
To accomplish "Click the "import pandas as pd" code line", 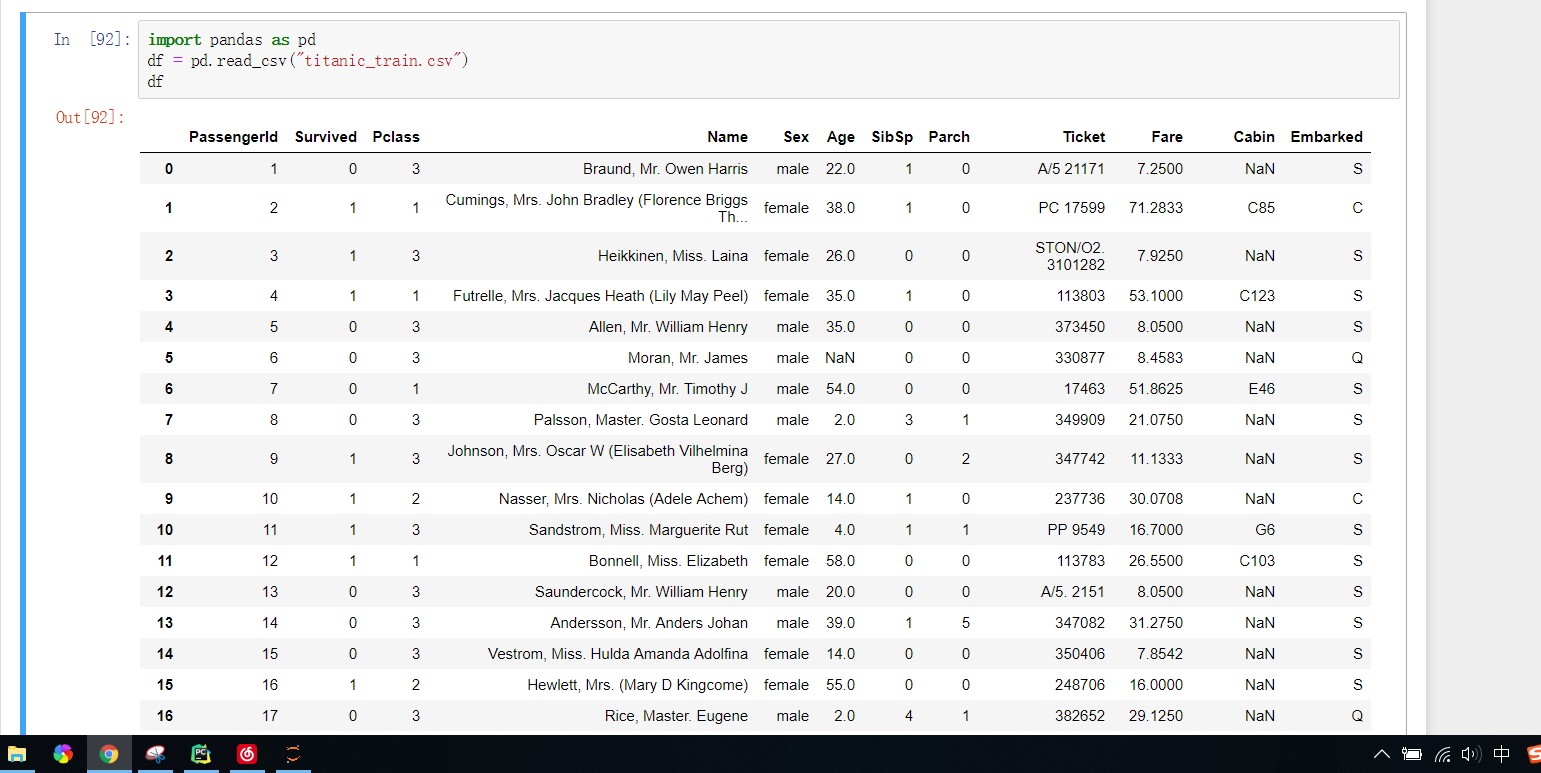I will pos(232,40).
